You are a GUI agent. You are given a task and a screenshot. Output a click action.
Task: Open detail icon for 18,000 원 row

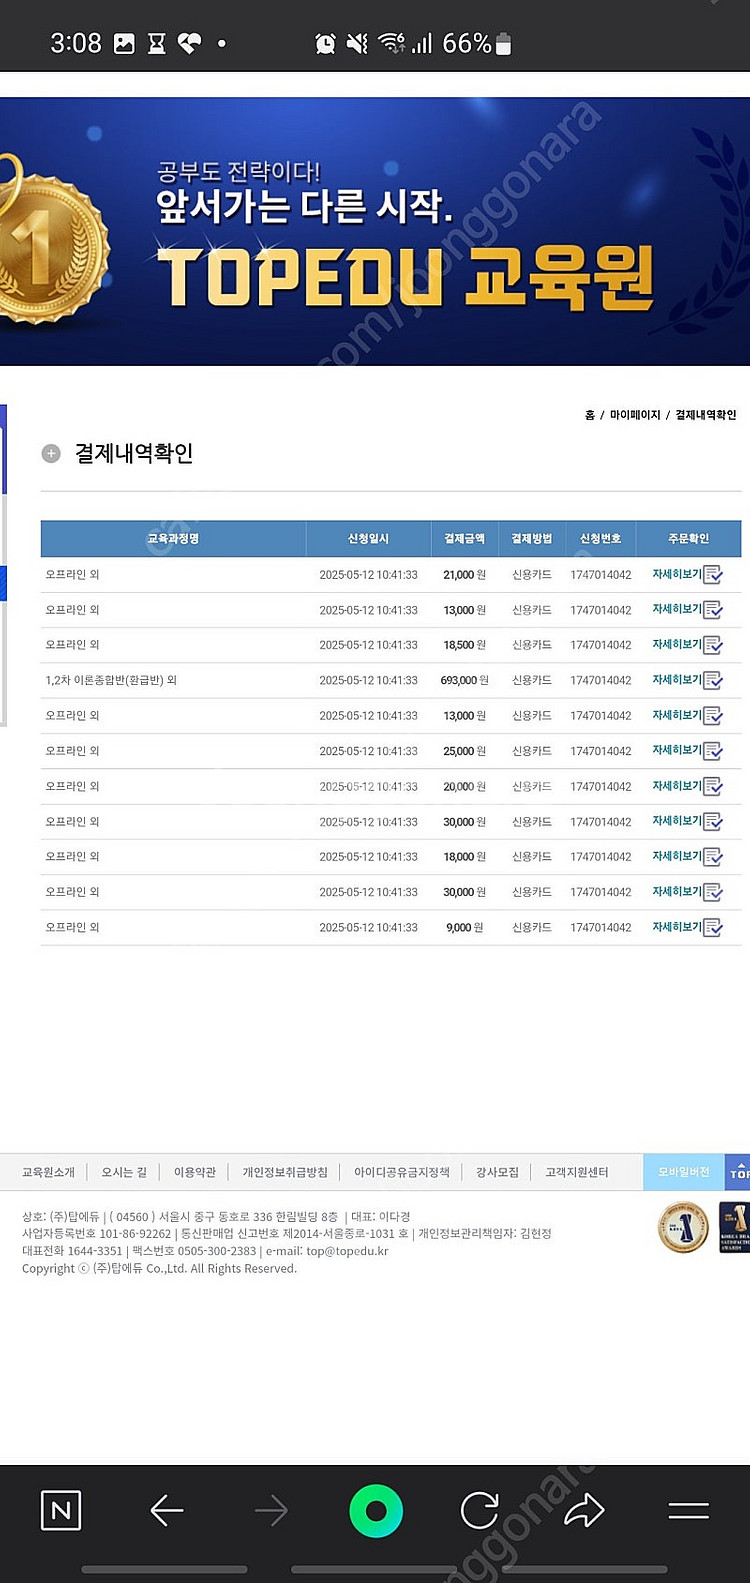tap(713, 857)
